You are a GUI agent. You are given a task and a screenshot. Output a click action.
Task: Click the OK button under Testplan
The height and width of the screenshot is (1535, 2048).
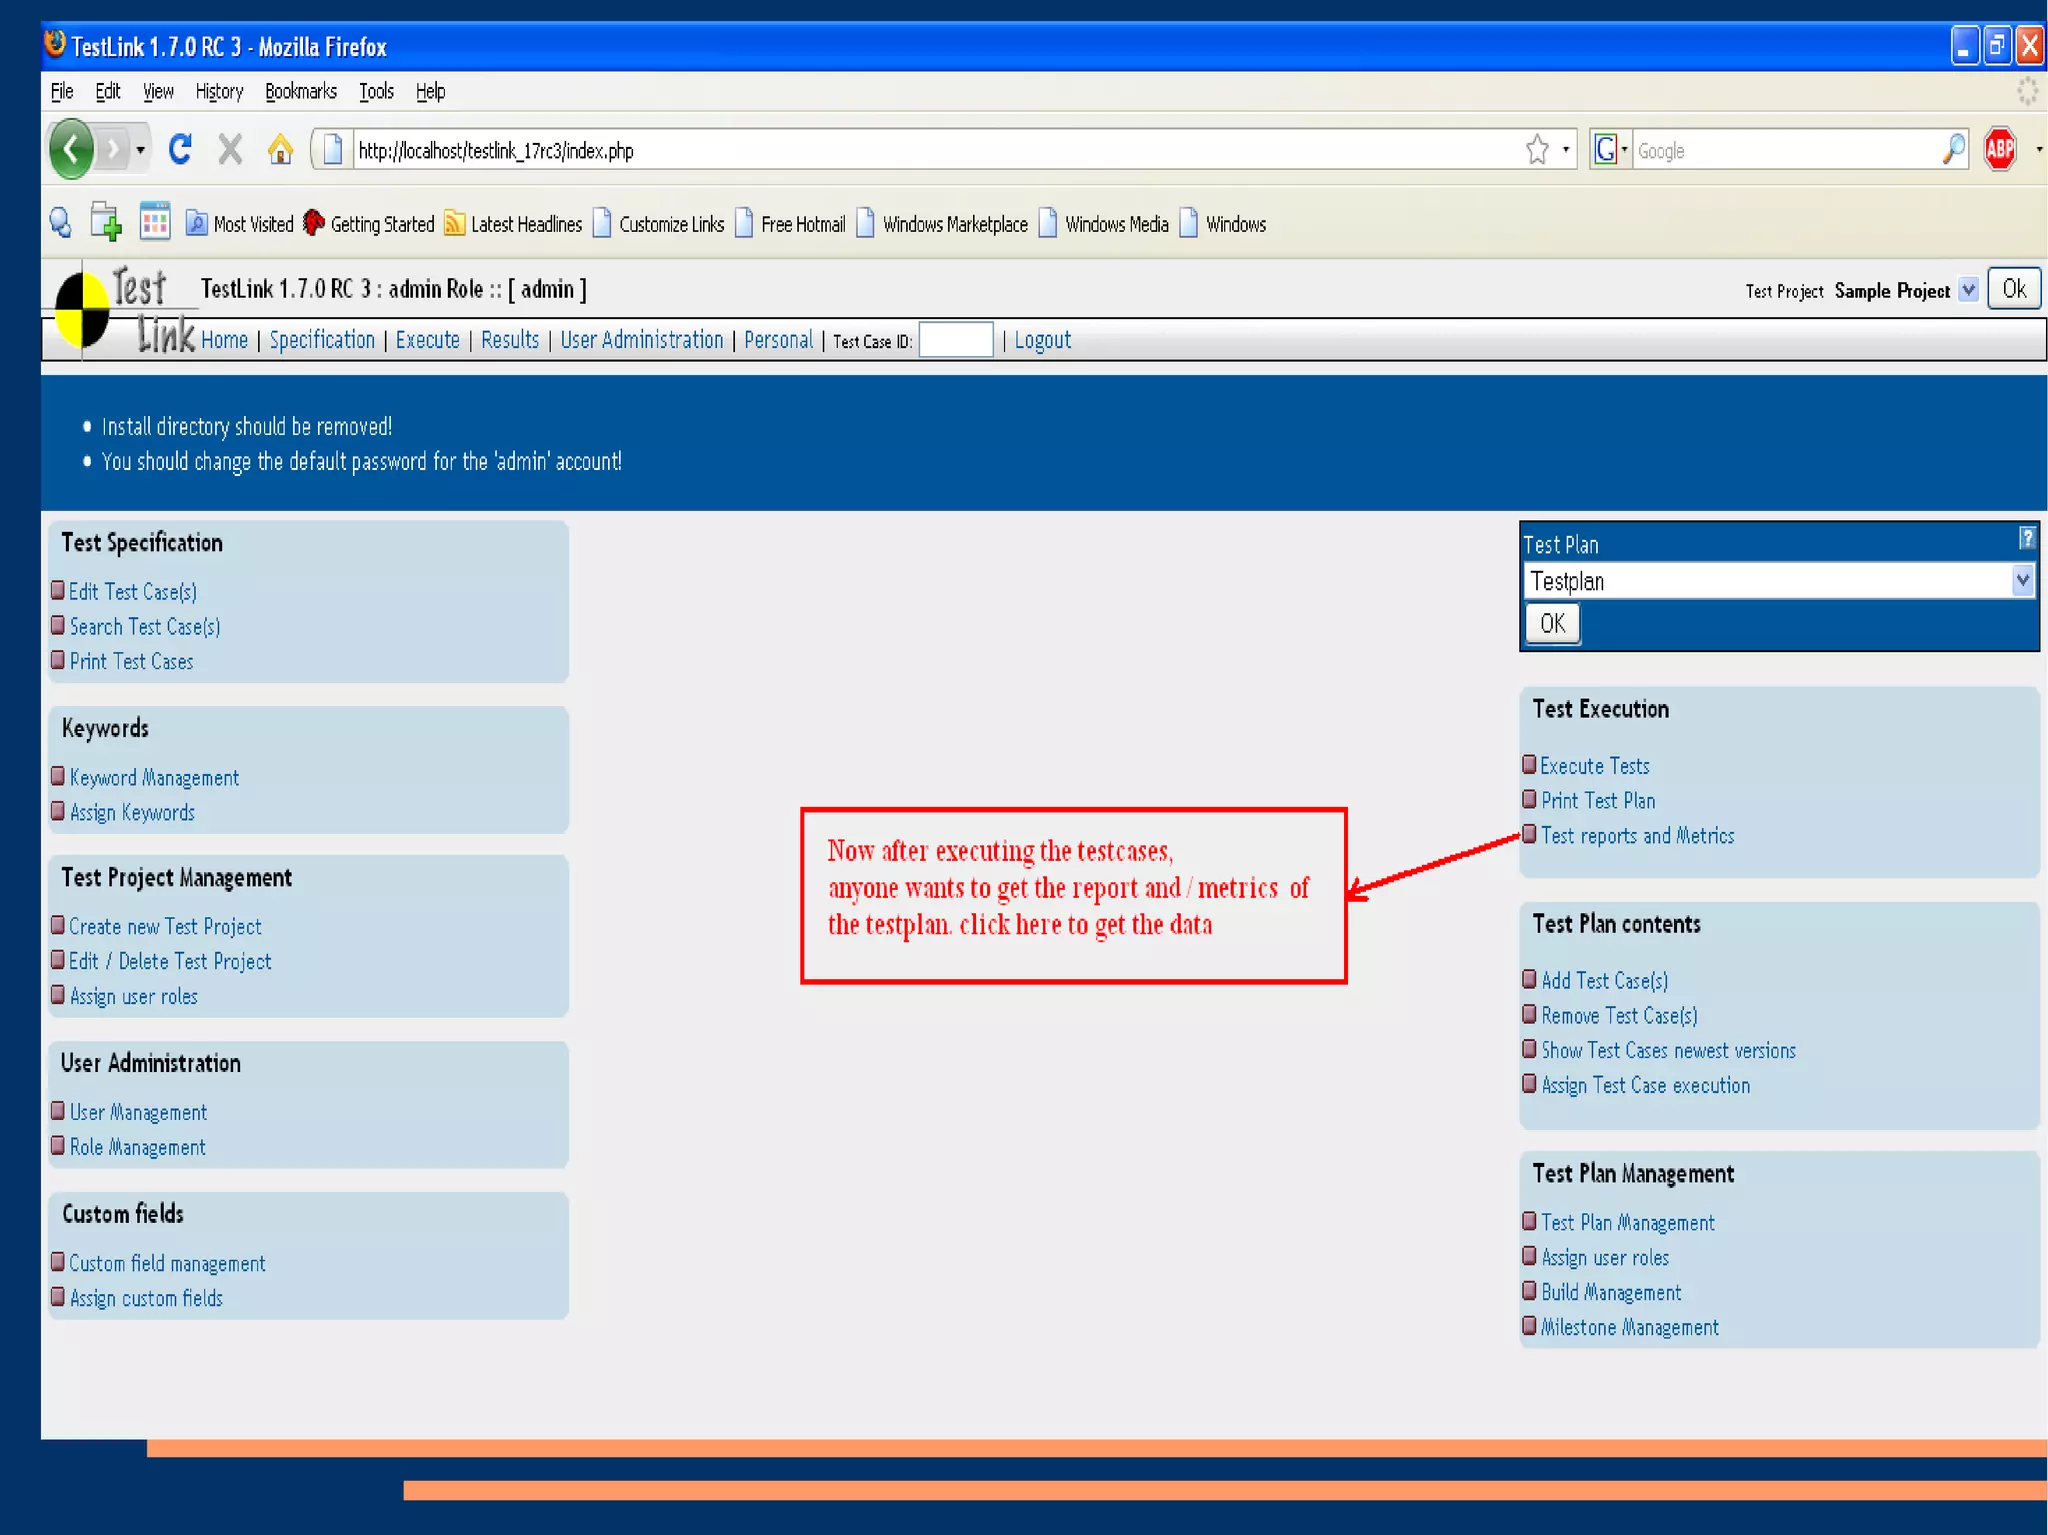(1553, 624)
